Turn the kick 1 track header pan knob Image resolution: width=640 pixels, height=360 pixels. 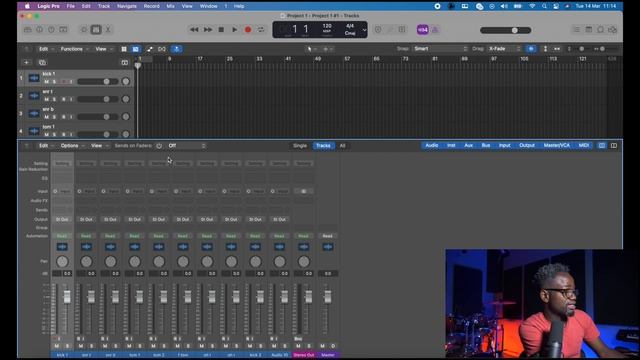click(126, 82)
